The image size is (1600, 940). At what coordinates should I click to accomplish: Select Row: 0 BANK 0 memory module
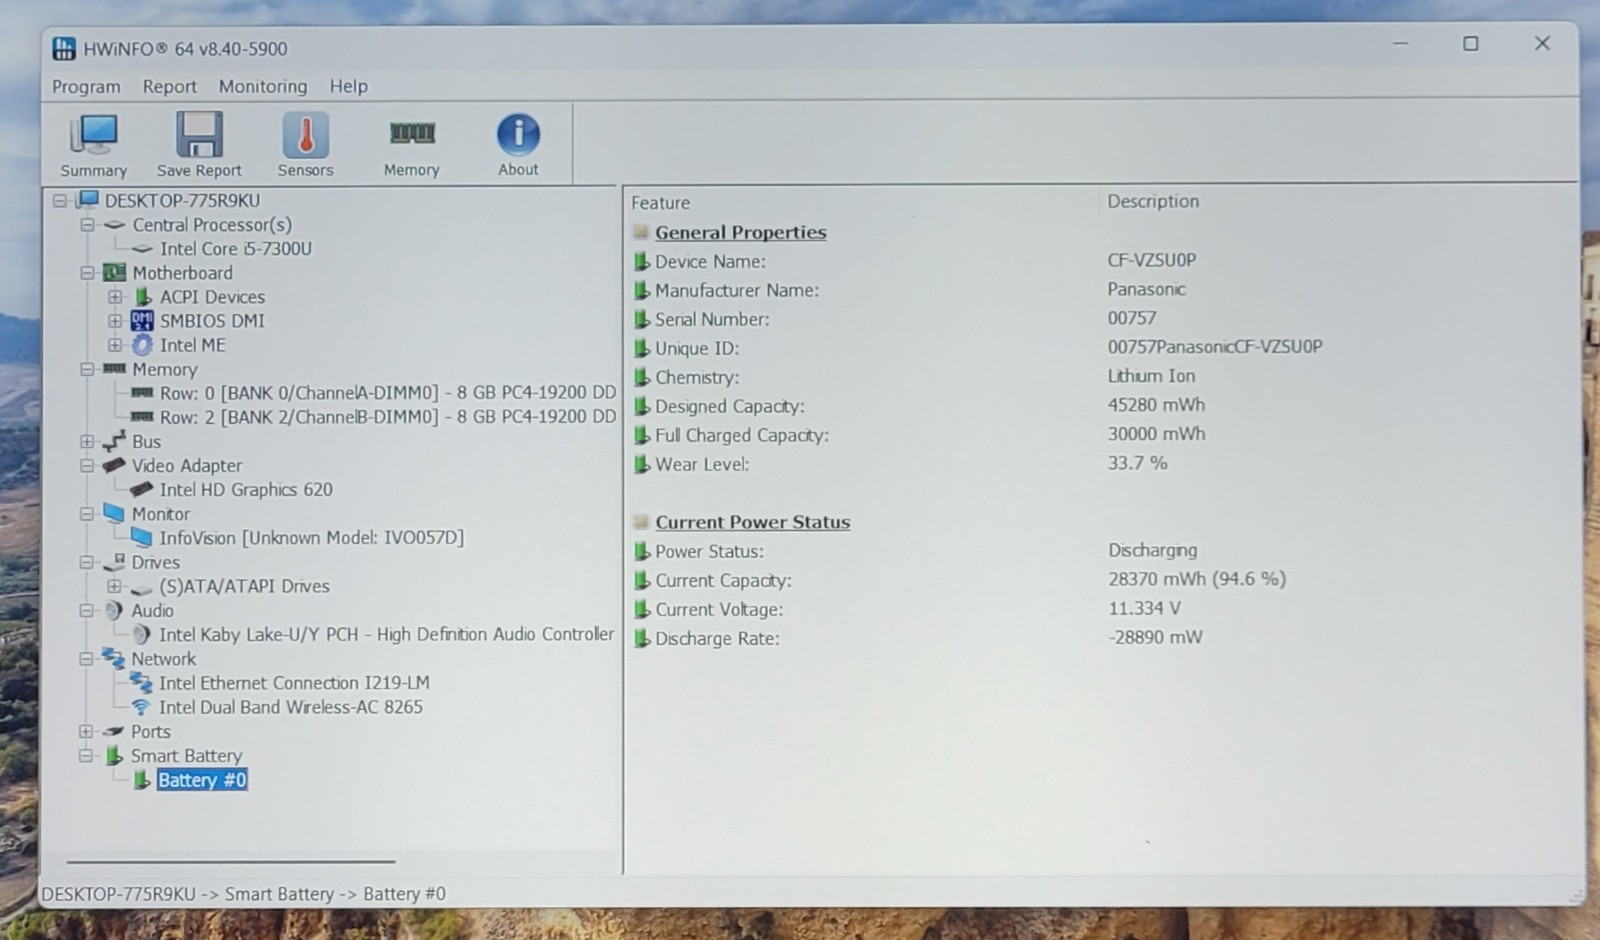(x=388, y=393)
